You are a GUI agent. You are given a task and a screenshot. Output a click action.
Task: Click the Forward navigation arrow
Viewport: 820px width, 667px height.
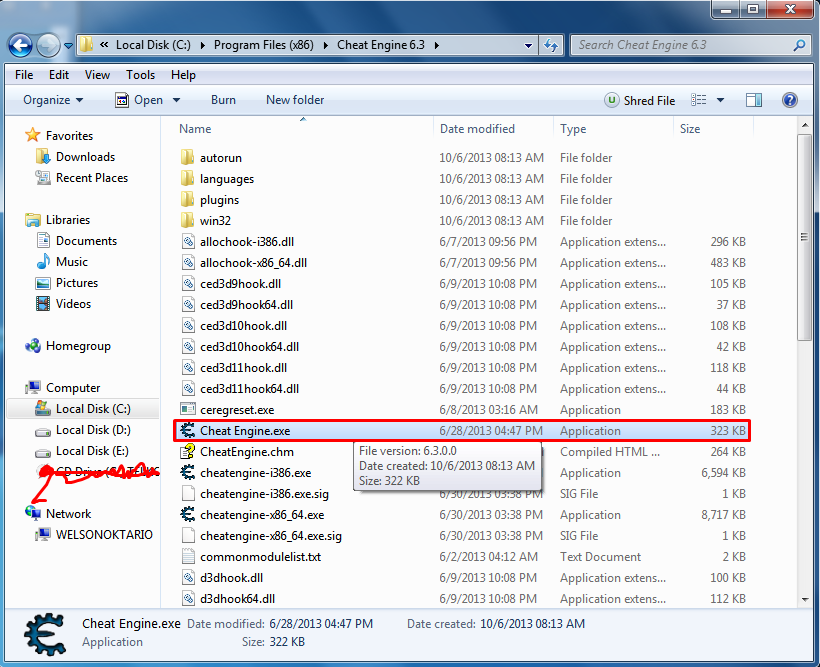(x=49, y=46)
